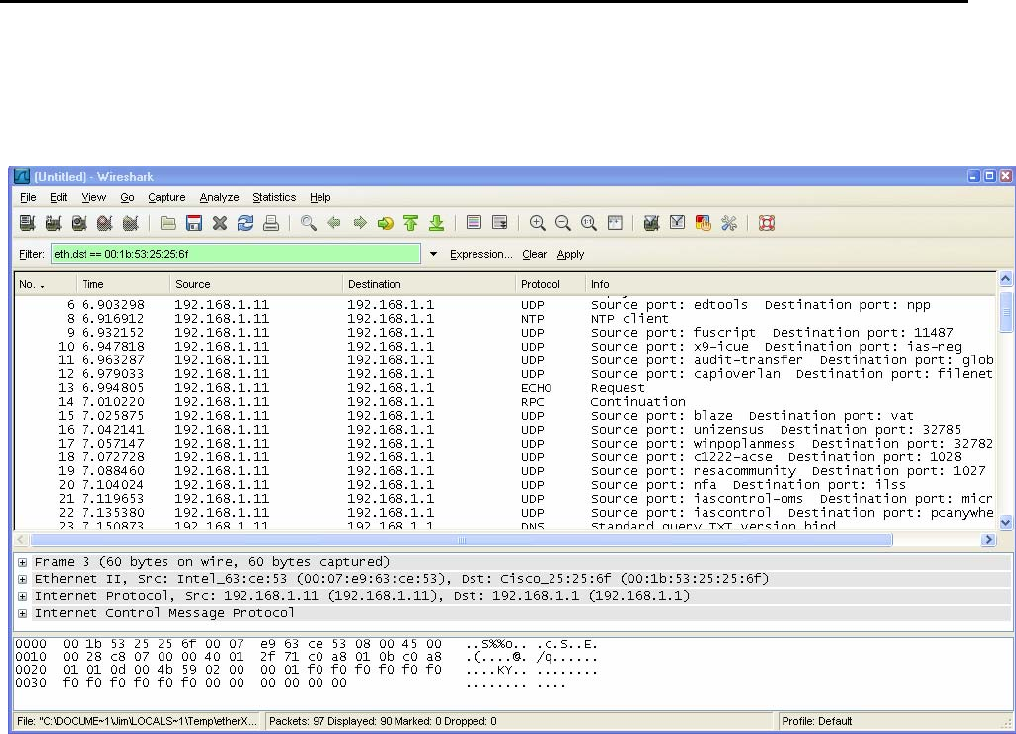Go to a specific packet number

(x=386, y=224)
